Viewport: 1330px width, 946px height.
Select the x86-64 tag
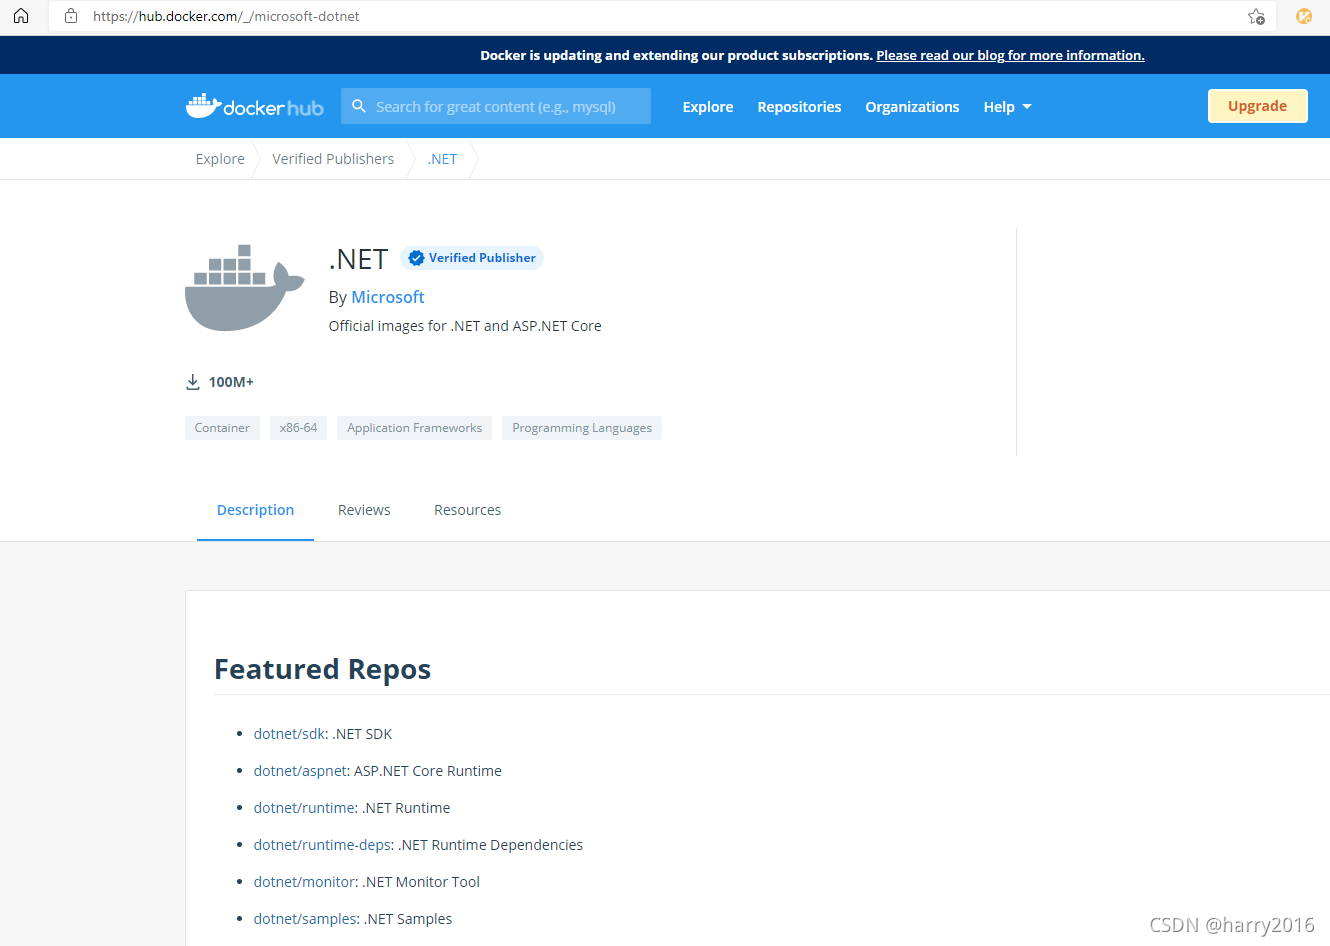pos(298,428)
